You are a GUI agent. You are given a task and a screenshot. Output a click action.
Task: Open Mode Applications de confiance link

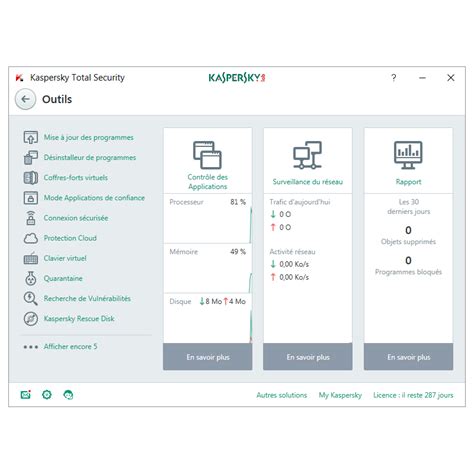coord(94,198)
